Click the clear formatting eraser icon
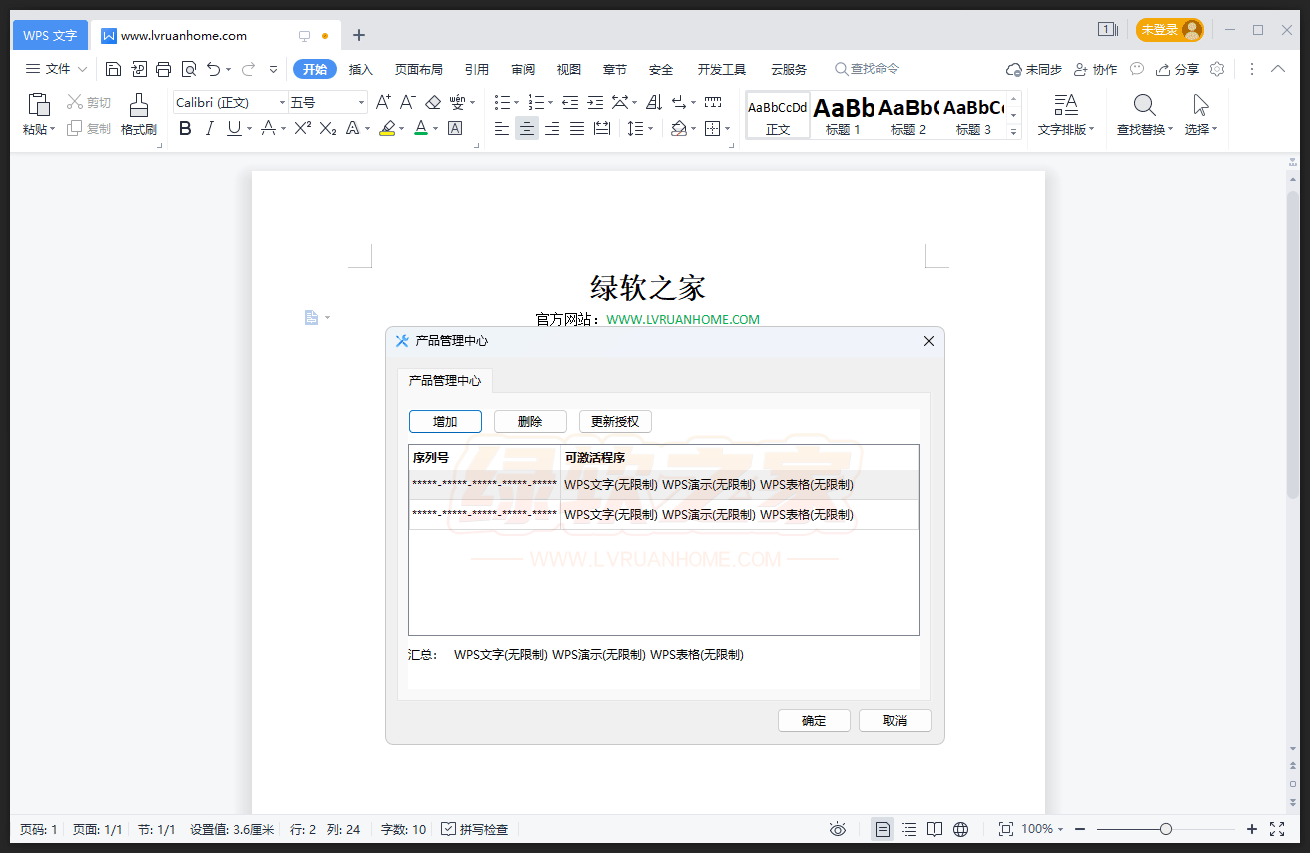The image size is (1310, 853). [x=433, y=102]
